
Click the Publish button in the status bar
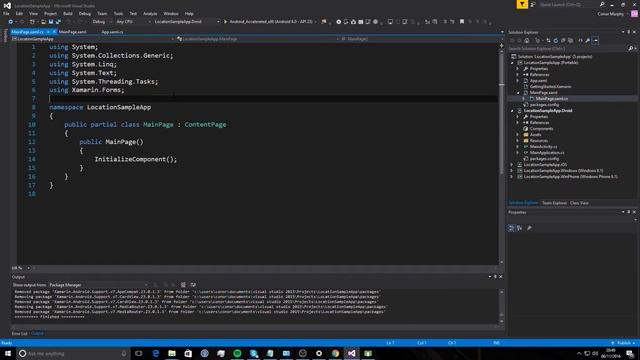(623, 343)
